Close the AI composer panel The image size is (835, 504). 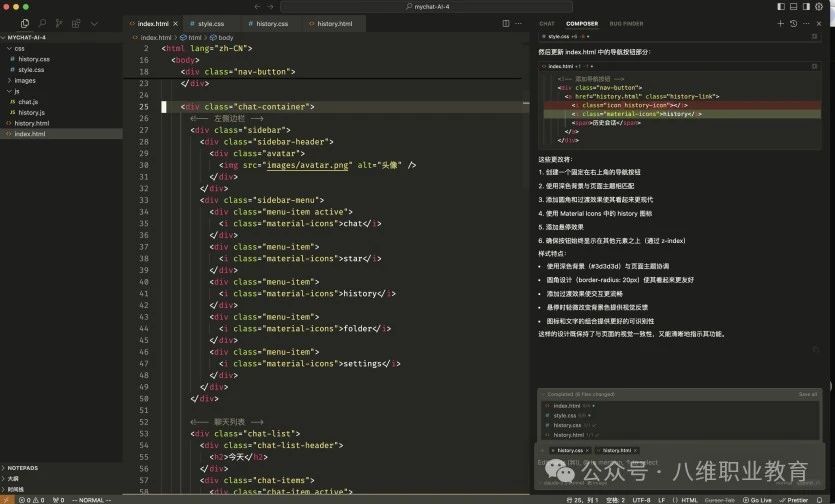click(x=822, y=23)
